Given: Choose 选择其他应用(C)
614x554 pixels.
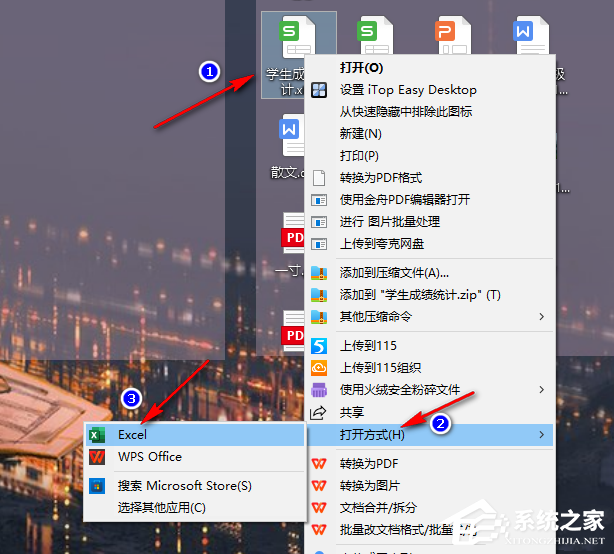Looking at the screenshot, I should point(195,508).
